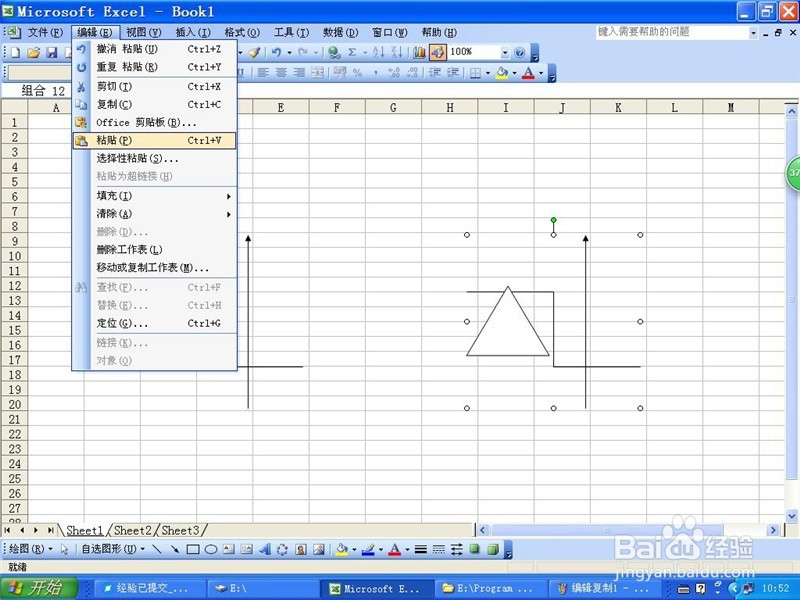Click the Open file folder icon

(33, 52)
